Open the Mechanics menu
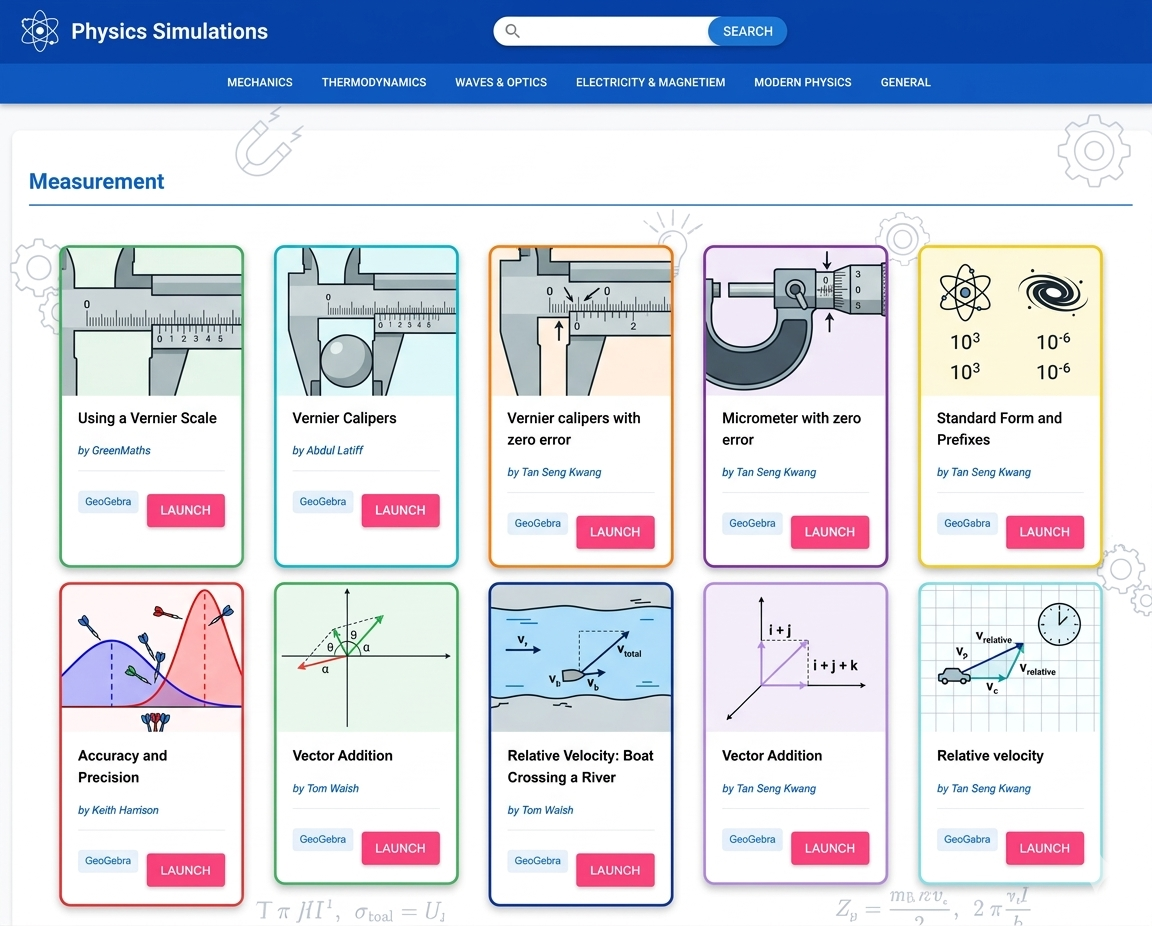1152x926 pixels. [260, 82]
